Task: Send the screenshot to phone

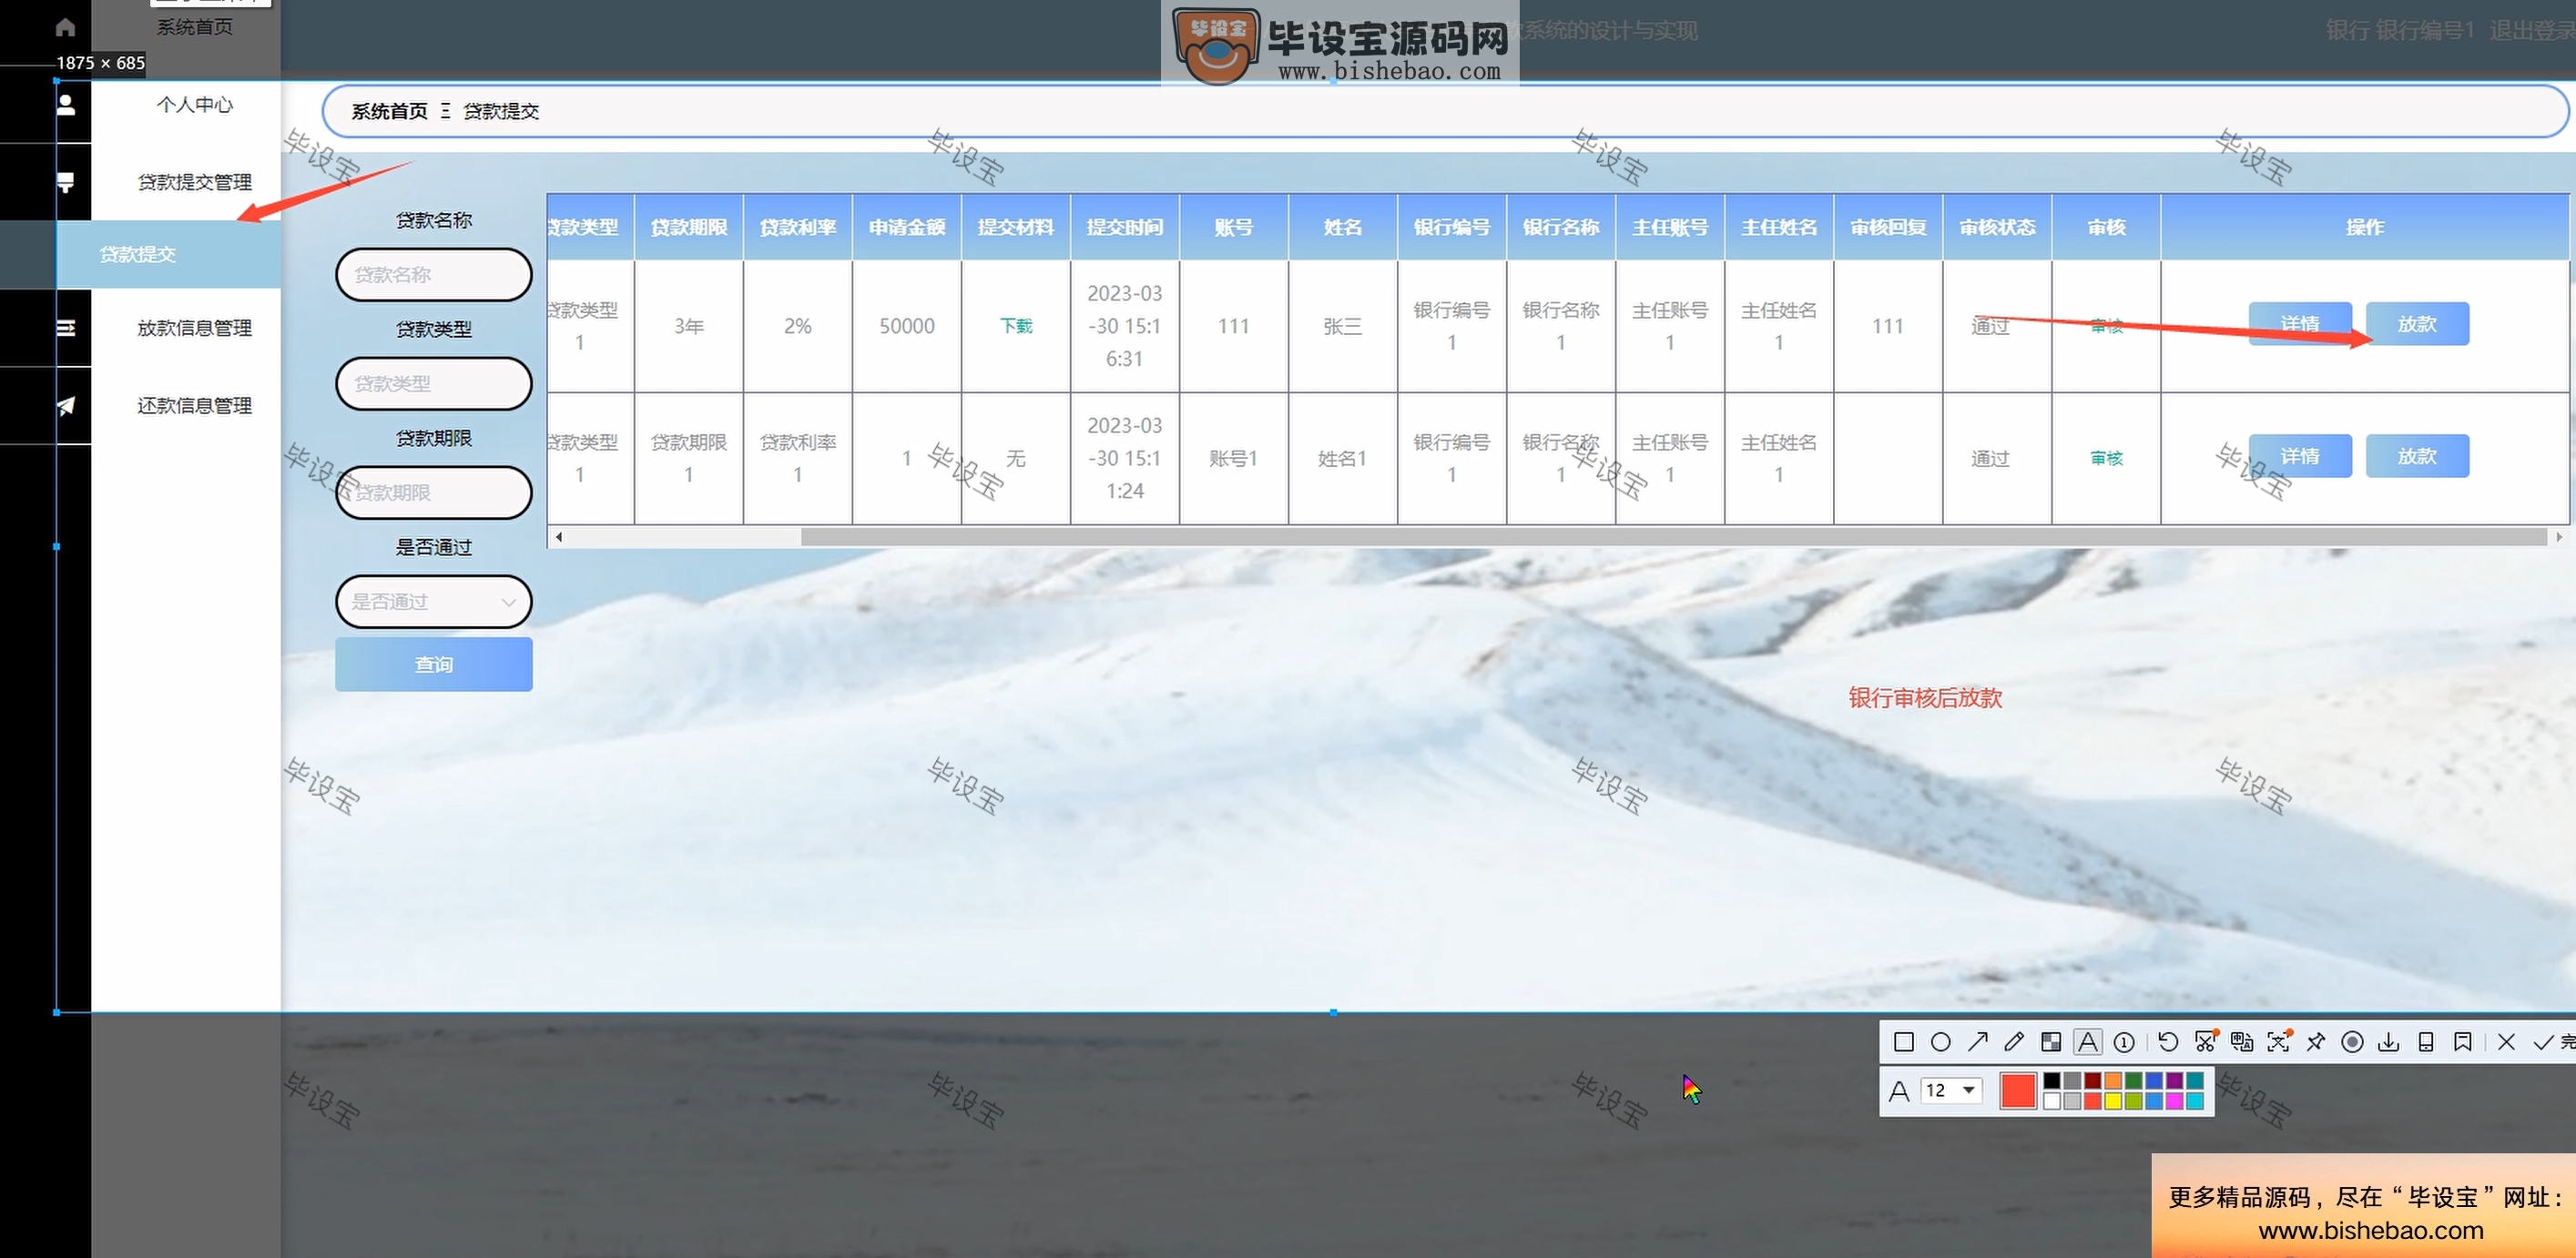Action: pos(2426,1042)
